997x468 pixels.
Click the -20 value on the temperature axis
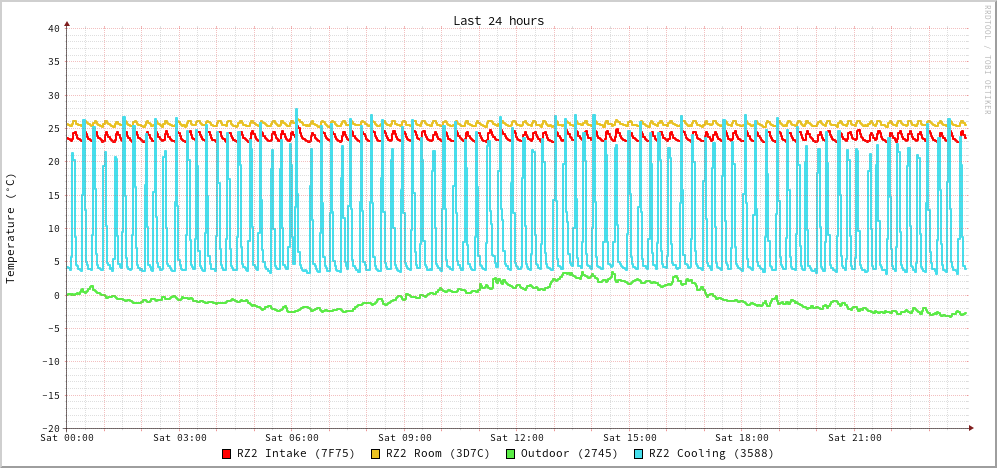click(x=51, y=428)
